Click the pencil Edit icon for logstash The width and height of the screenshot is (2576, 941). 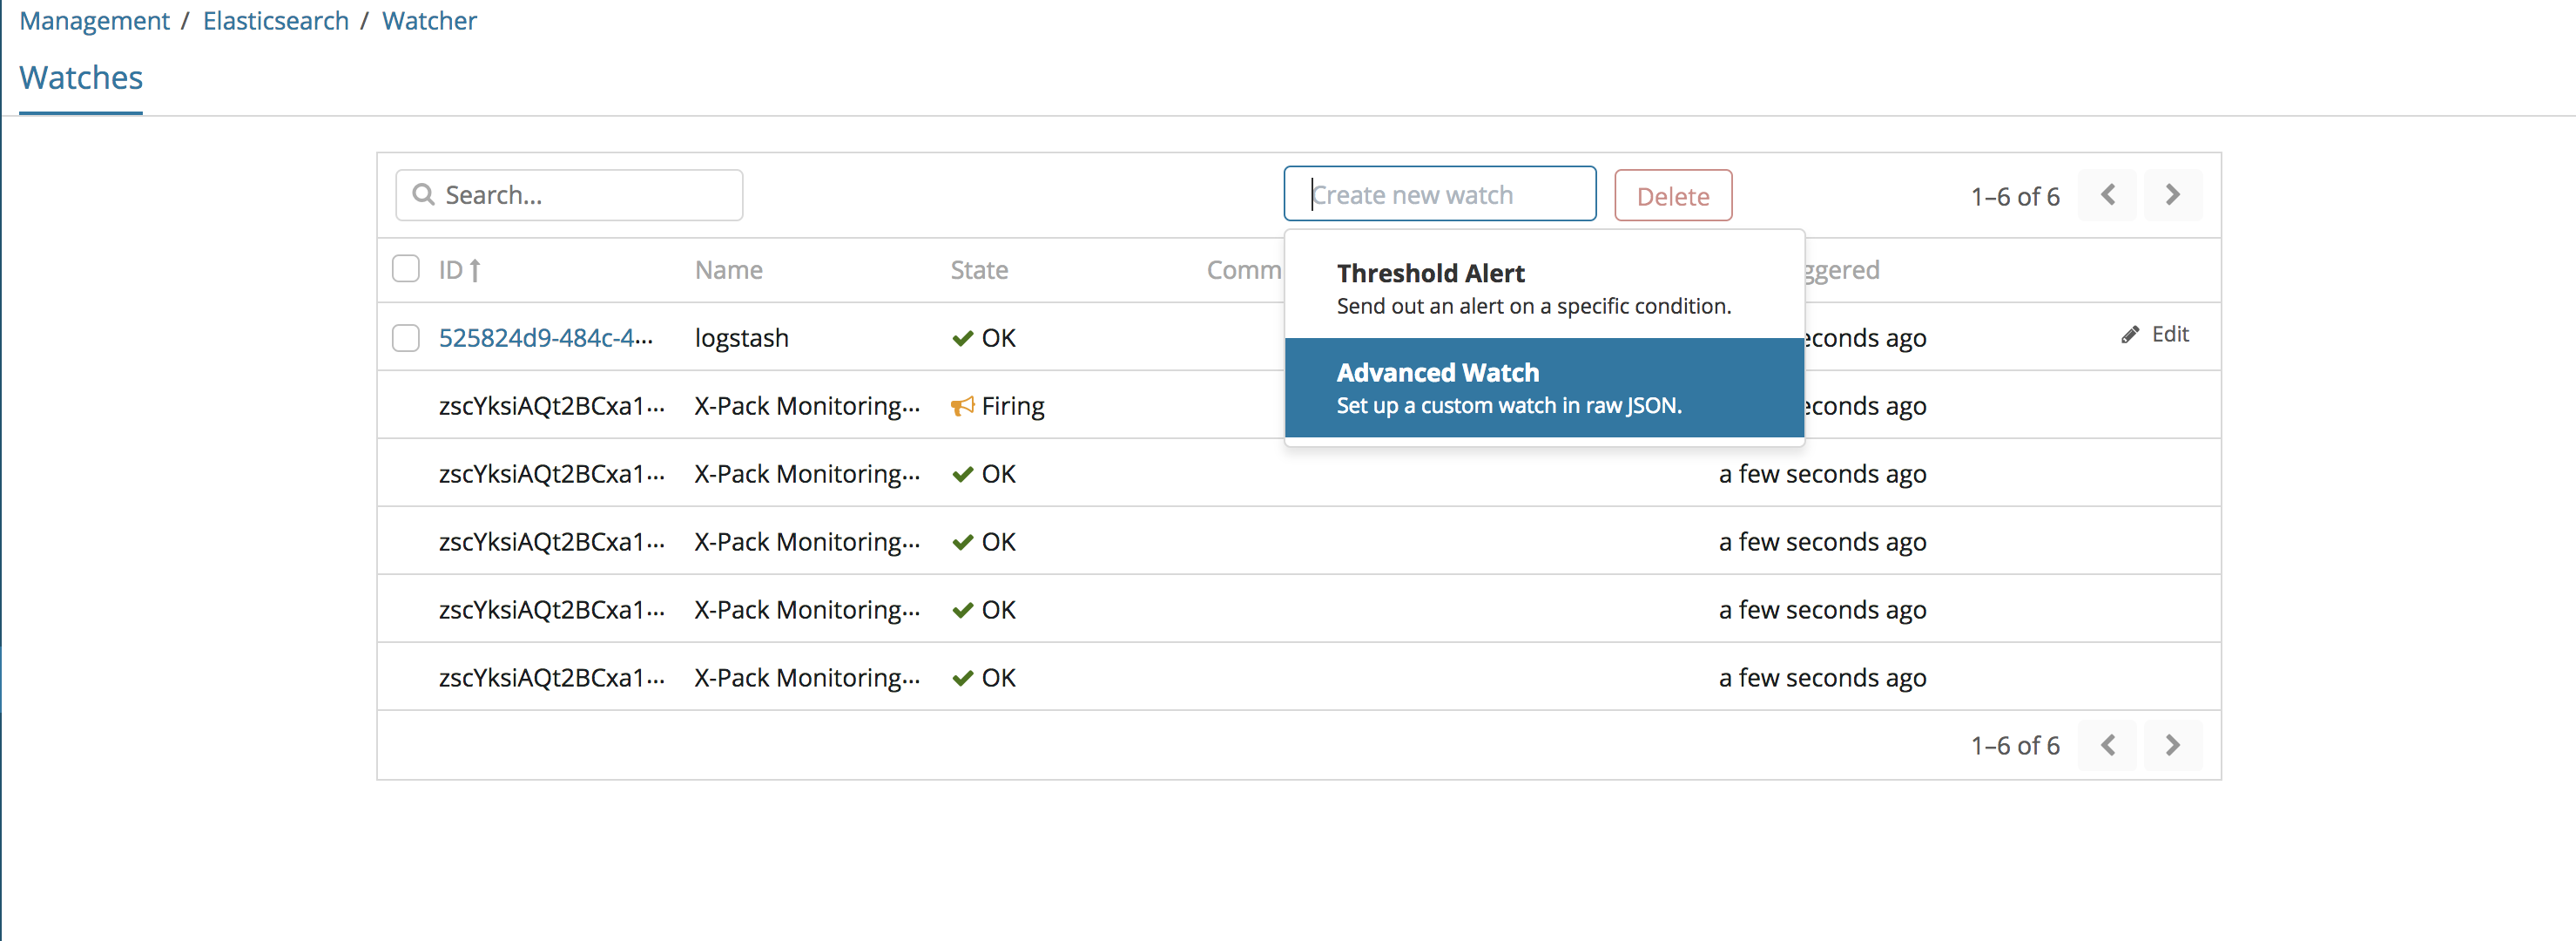click(2130, 335)
